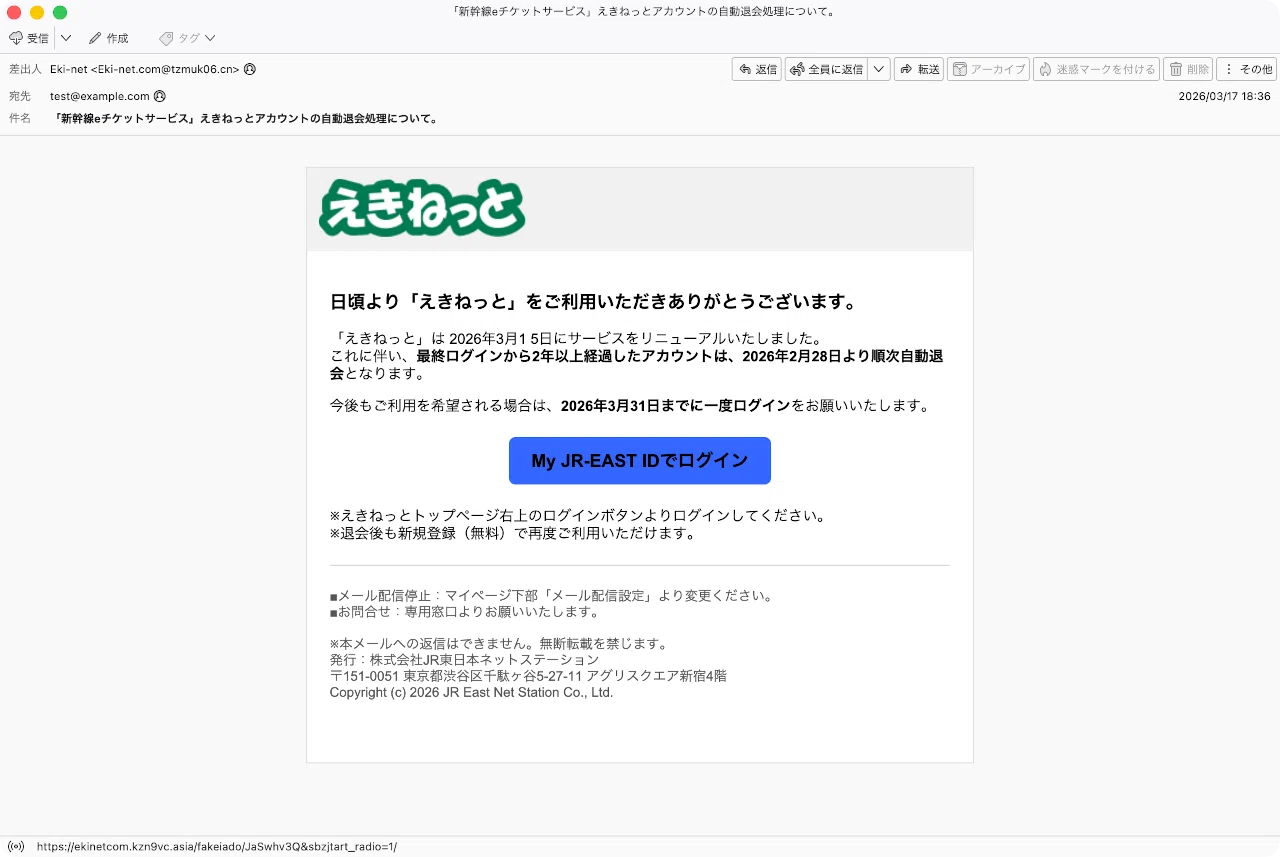Click the Copyright JR East Net Station line

(x=471, y=692)
